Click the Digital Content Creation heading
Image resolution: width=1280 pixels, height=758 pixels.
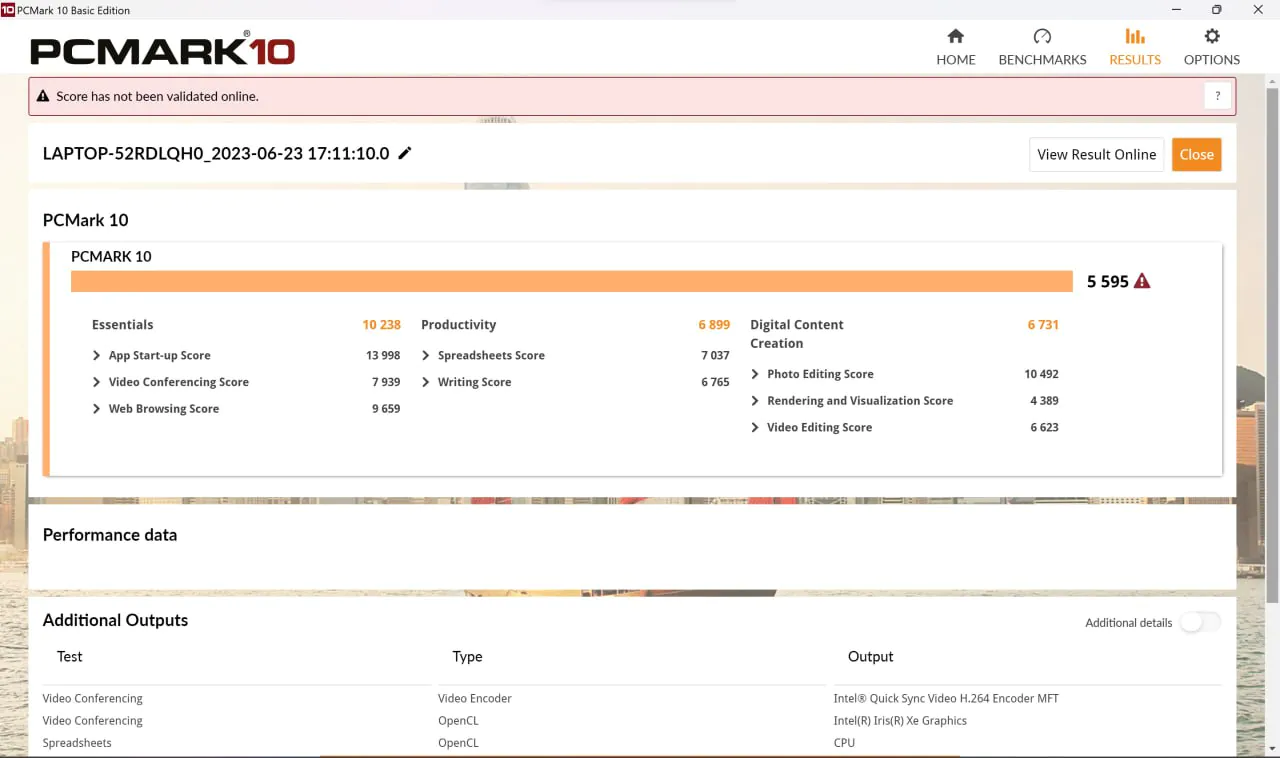pyautogui.click(x=797, y=334)
